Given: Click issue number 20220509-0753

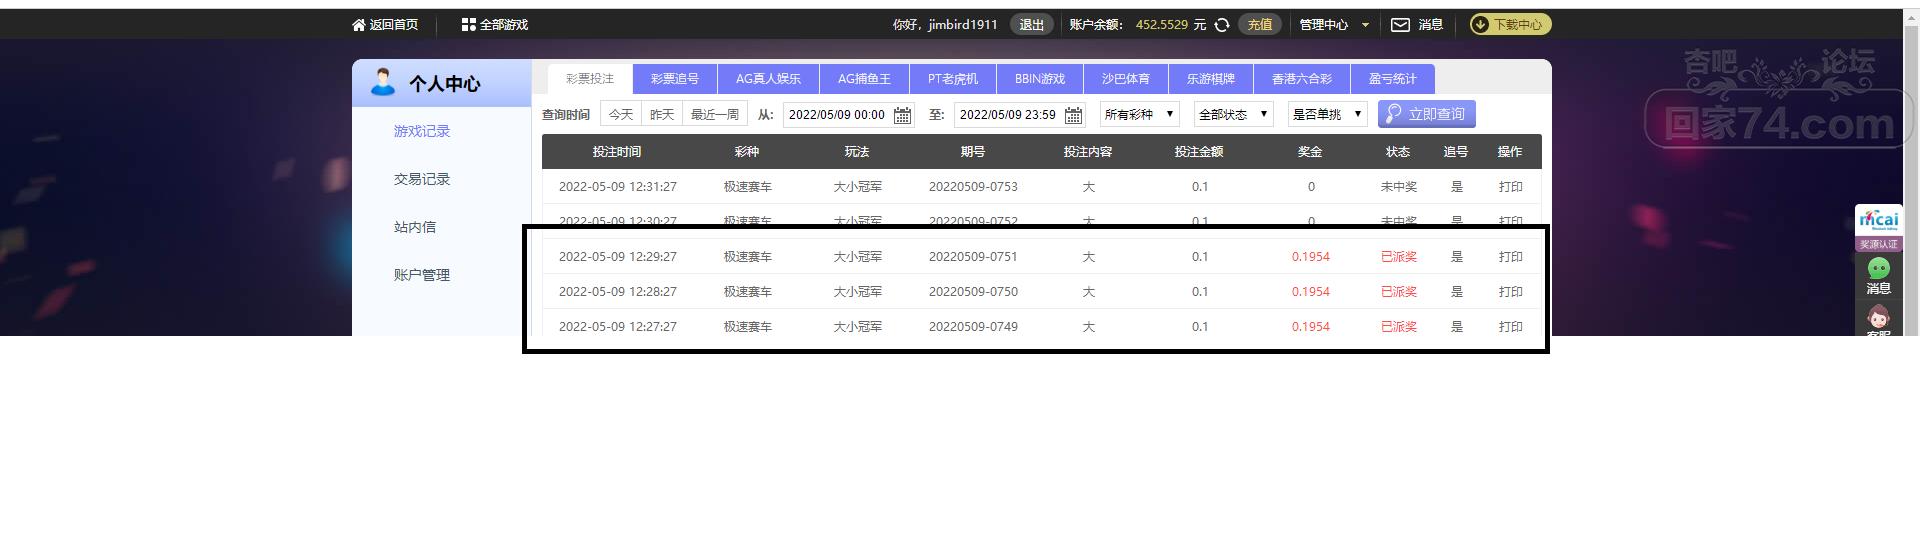Looking at the screenshot, I should (973, 187).
